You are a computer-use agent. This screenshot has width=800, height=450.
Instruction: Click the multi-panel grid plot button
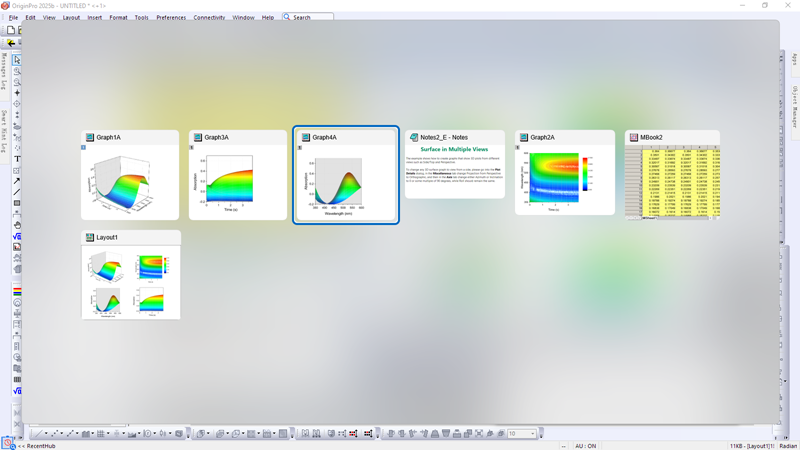point(101,434)
